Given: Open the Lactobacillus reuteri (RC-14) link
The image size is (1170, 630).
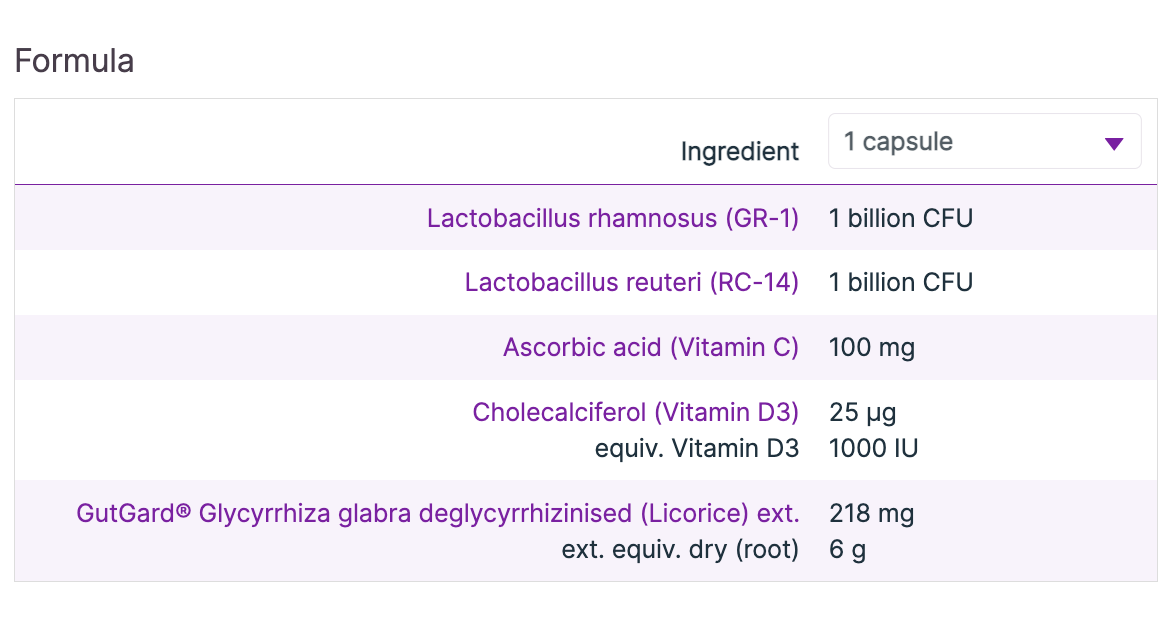Looking at the screenshot, I should (x=631, y=283).
